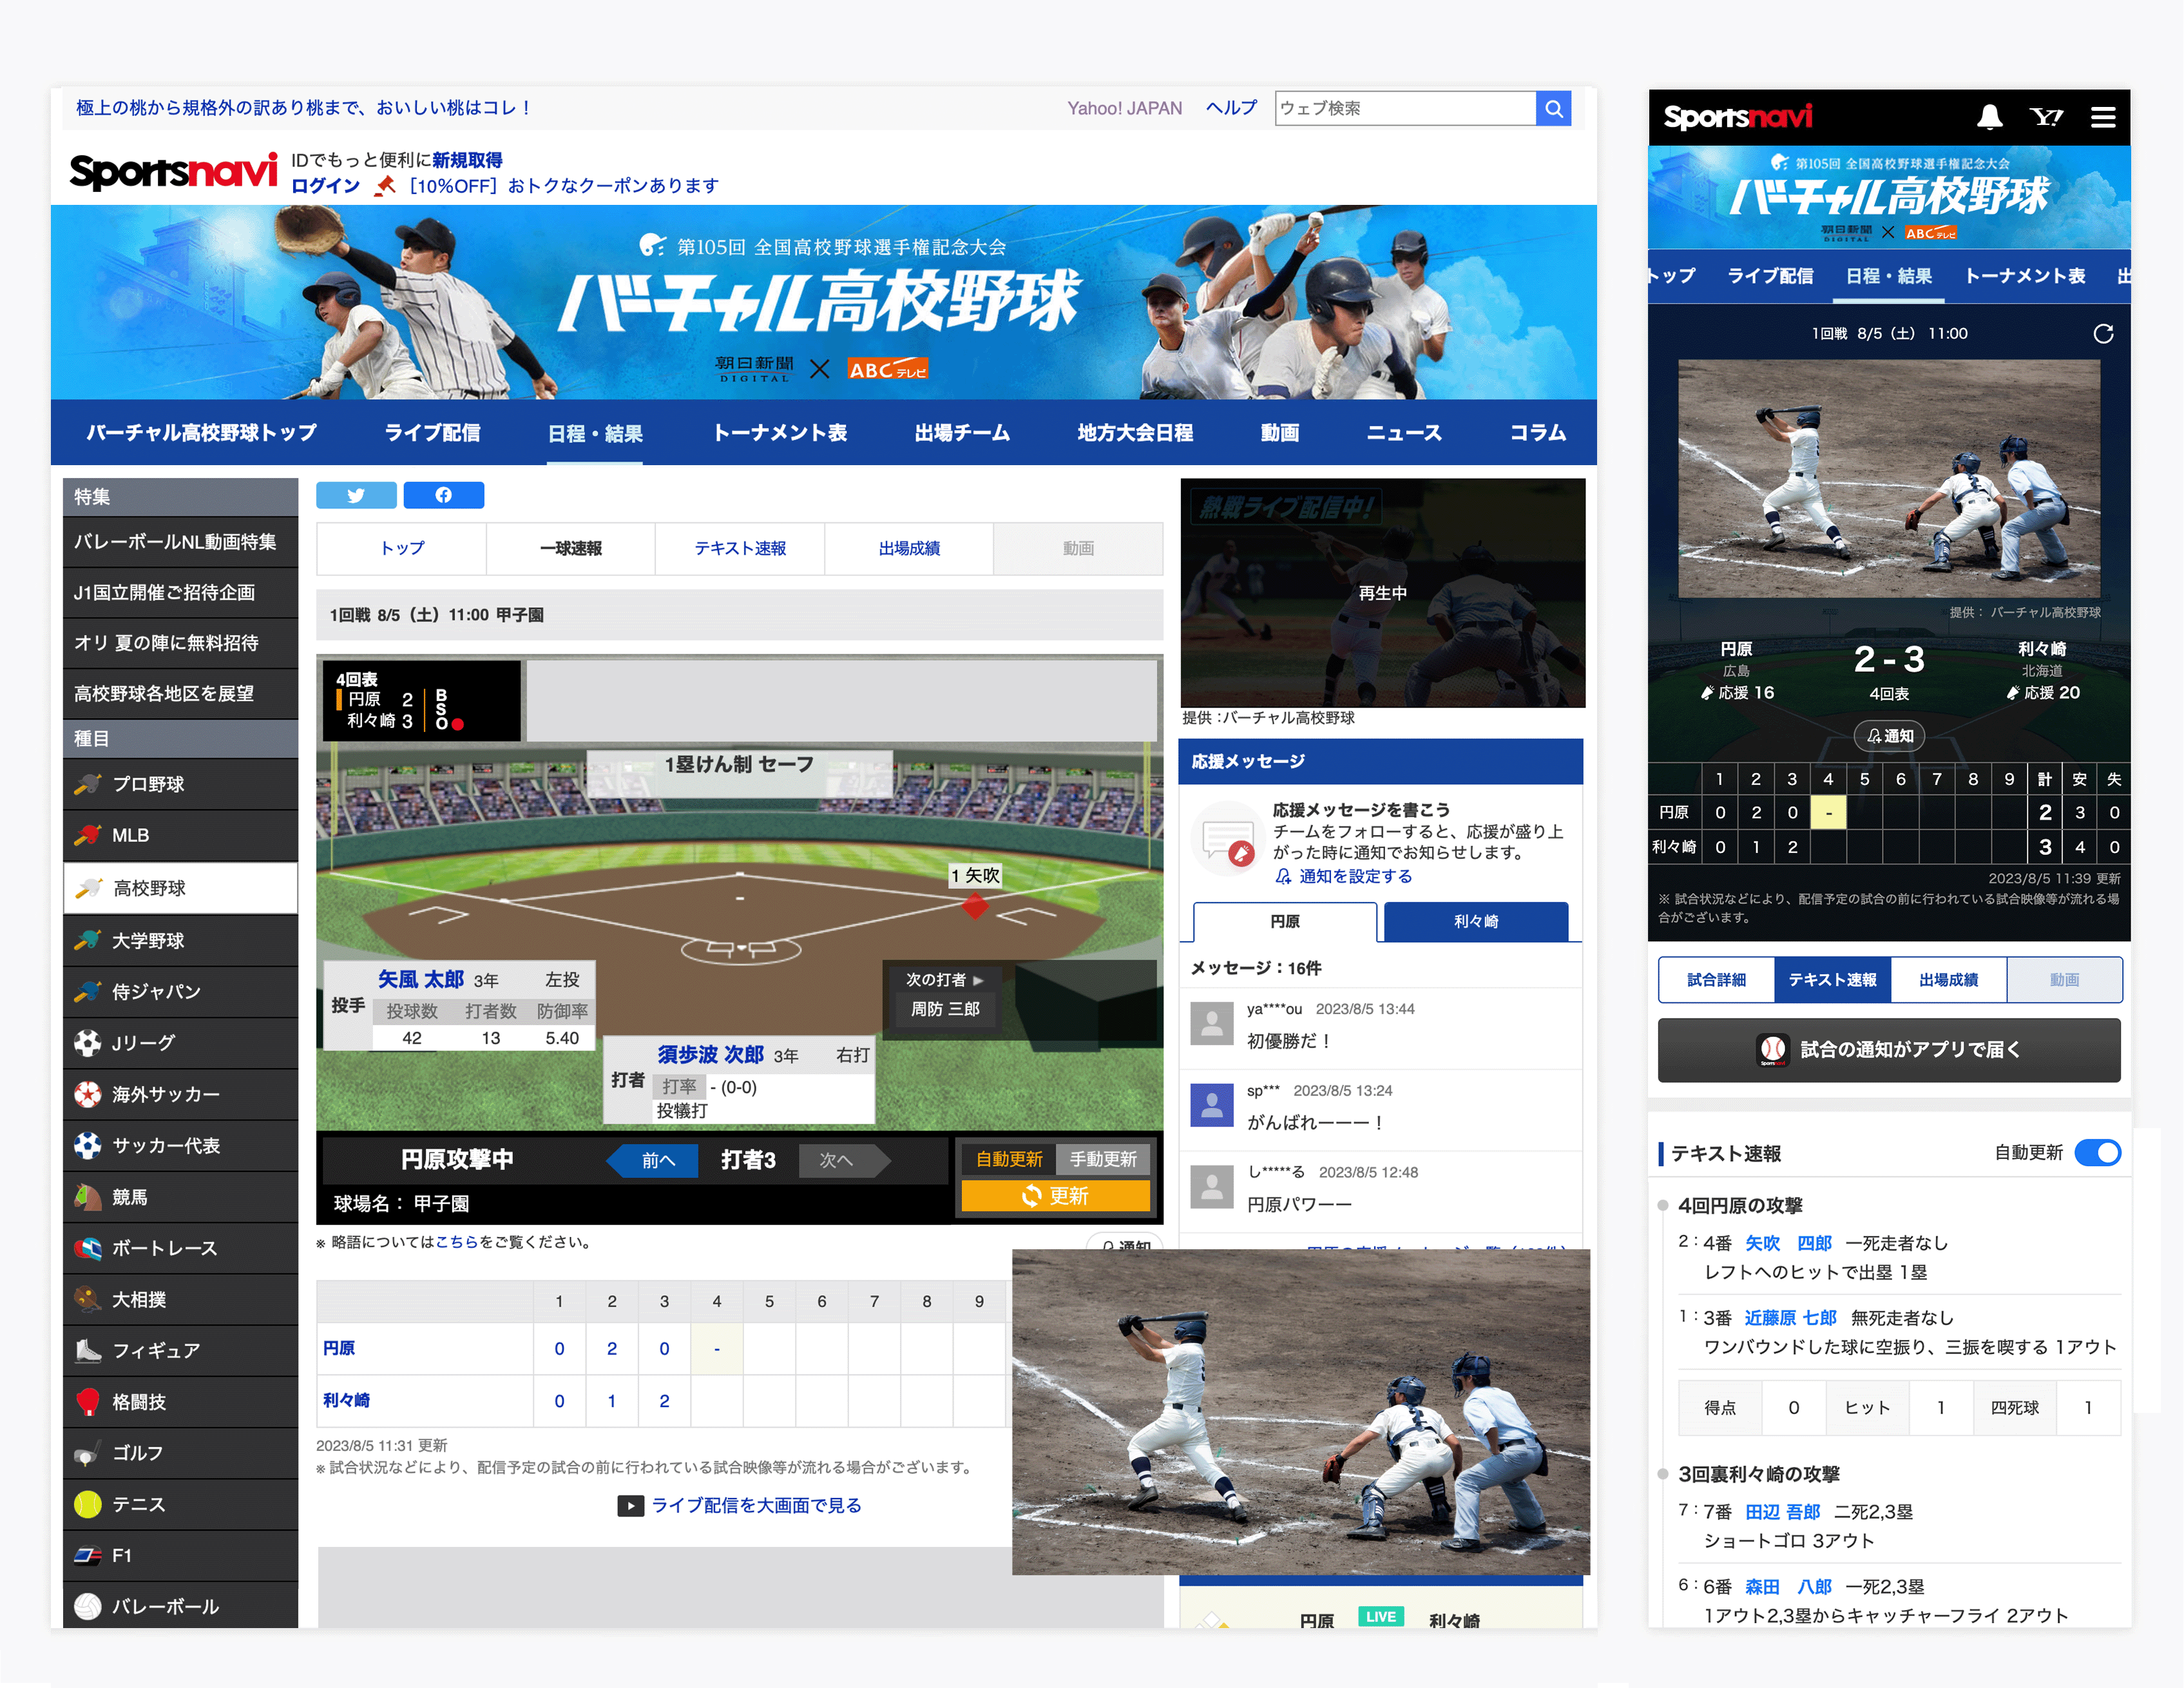Advance to next batter with 次へ
The image size is (2184, 1688).
[837, 1160]
